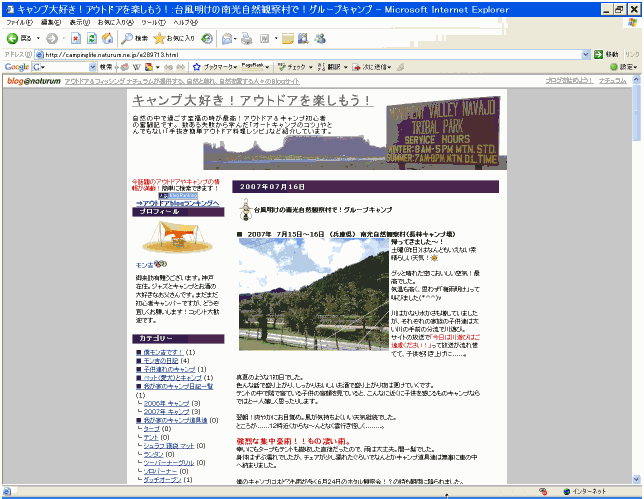Click the Forward arrow button
This screenshot has height=499, width=644.
click(52, 39)
